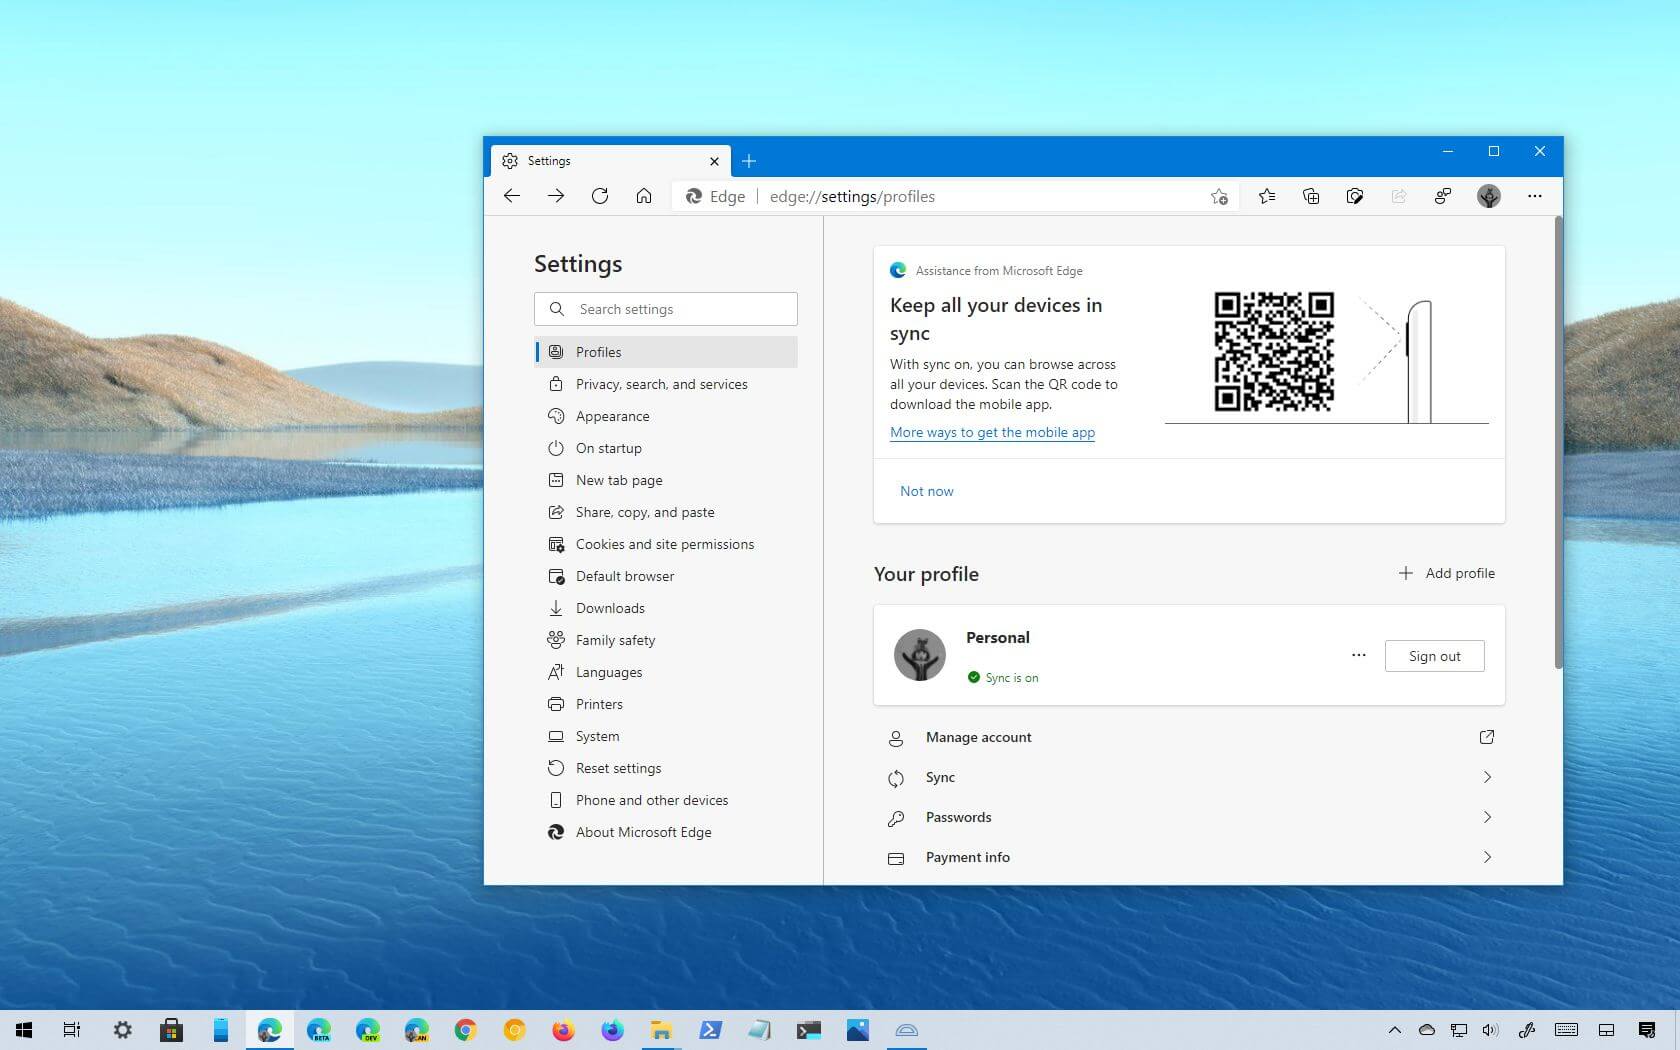Open More ways to get the mobile app
The width and height of the screenshot is (1680, 1050).
pyautogui.click(x=991, y=432)
